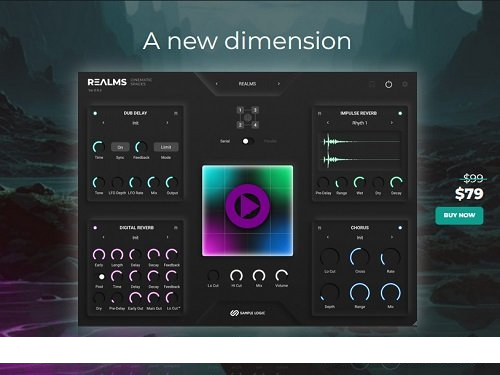Select routing slot 4
500x375 pixels.
pyautogui.click(x=255, y=125)
